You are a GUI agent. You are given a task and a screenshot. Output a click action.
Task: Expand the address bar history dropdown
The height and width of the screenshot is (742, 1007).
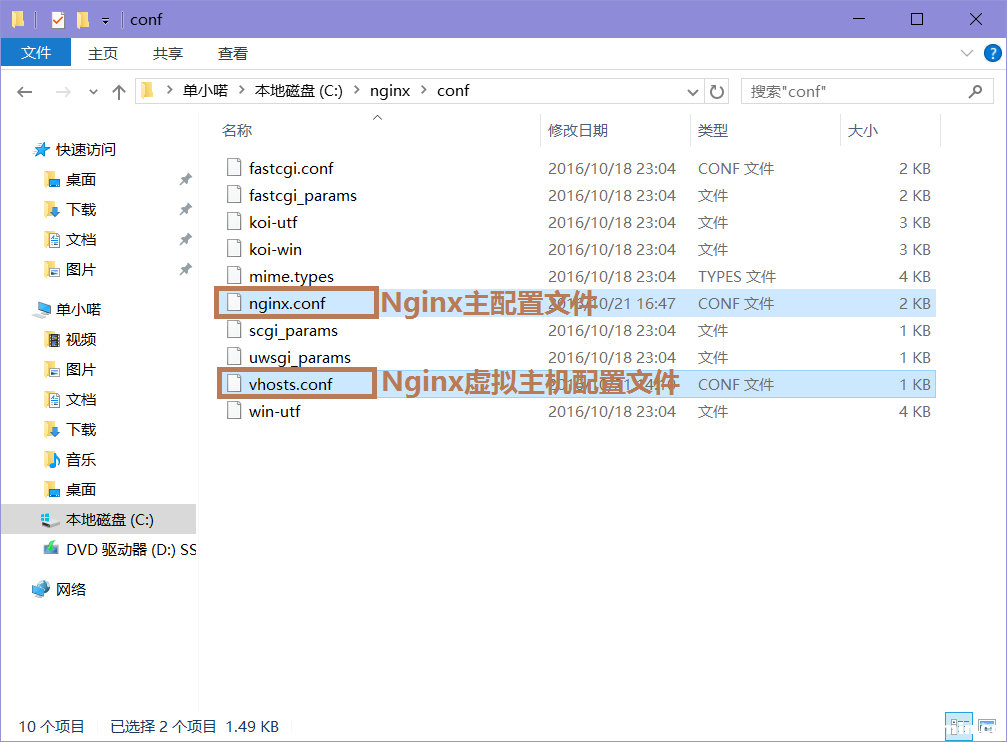(693, 92)
